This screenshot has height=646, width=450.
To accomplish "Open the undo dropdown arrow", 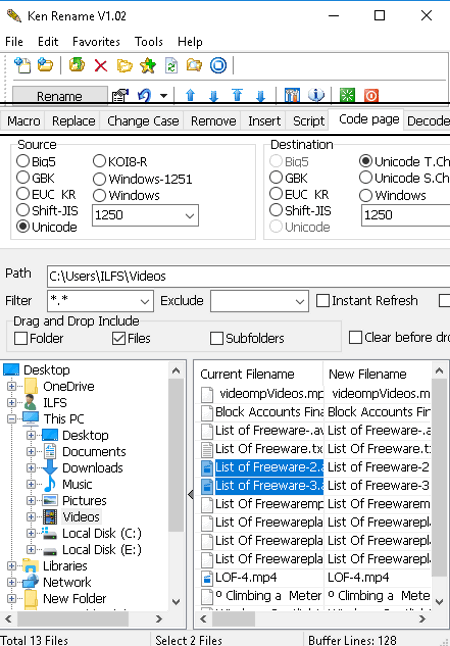I will coord(164,96).
